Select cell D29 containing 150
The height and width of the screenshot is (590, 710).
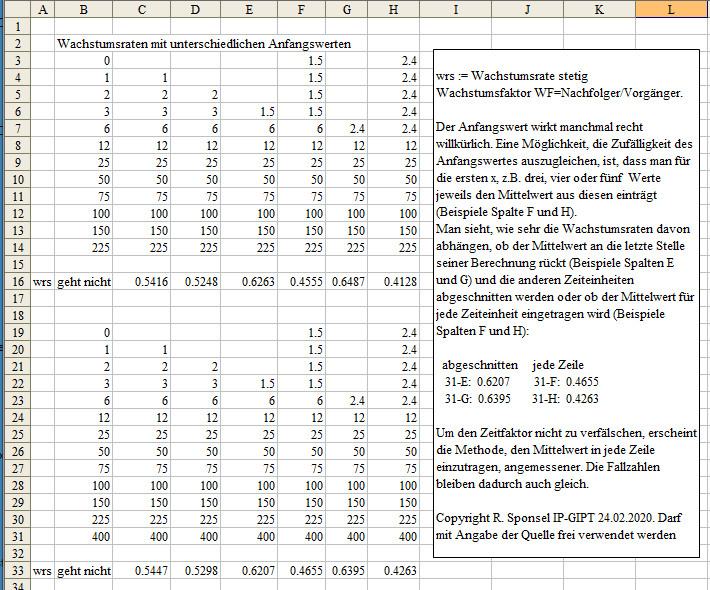[x=196, y=503]
